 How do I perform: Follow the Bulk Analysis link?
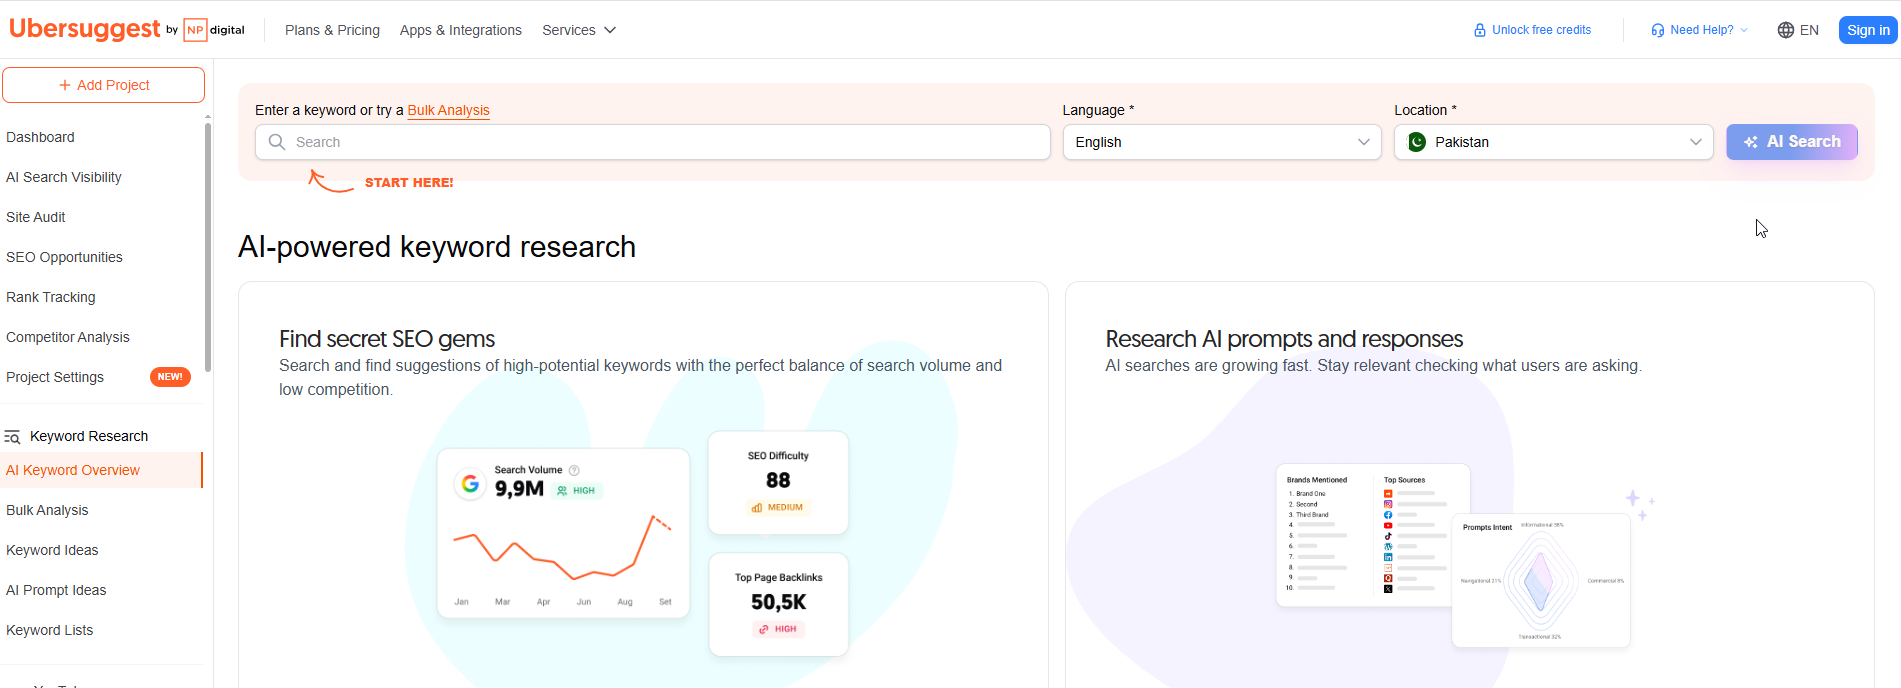pos(448,110)
